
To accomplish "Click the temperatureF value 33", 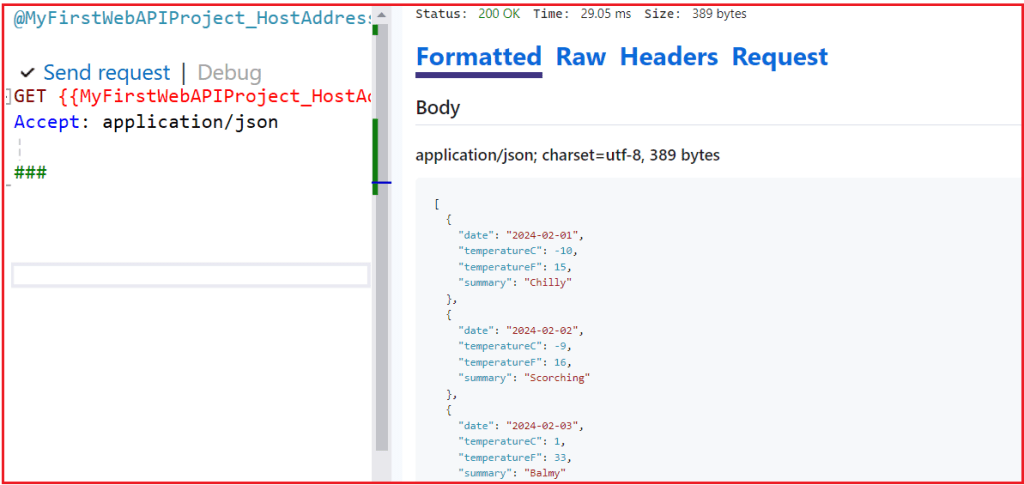I will click(x=562, y=457).
